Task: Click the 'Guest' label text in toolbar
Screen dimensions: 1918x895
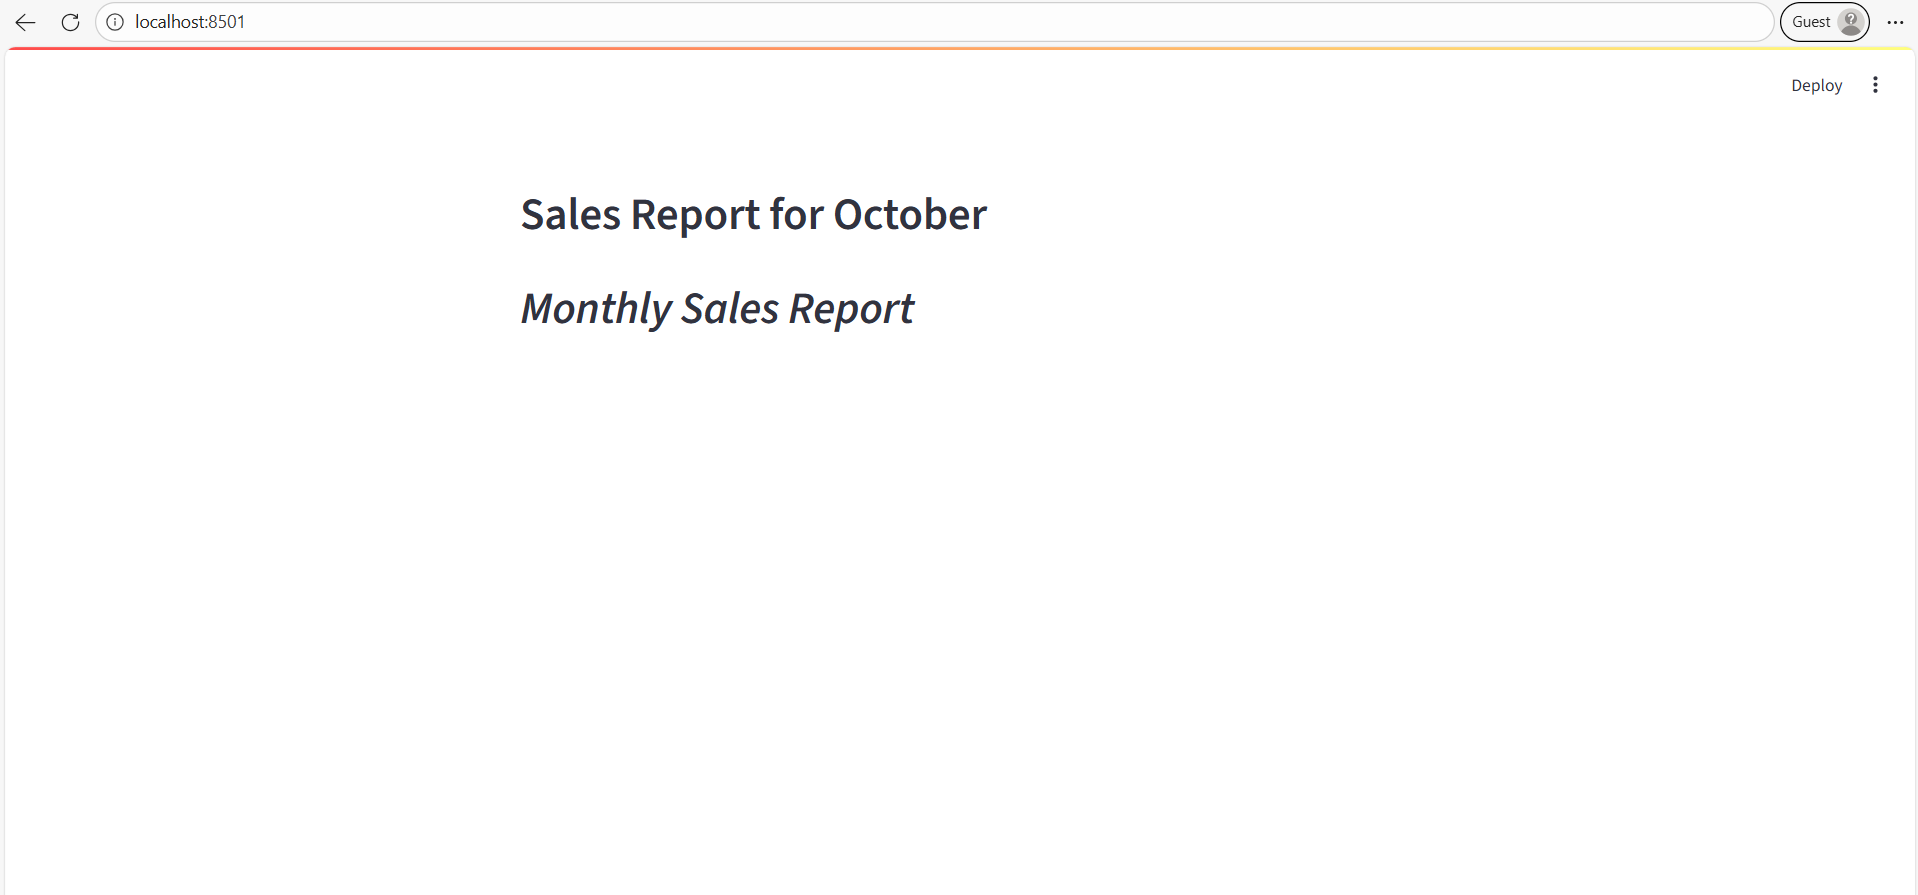Action: coord(1811,22)
